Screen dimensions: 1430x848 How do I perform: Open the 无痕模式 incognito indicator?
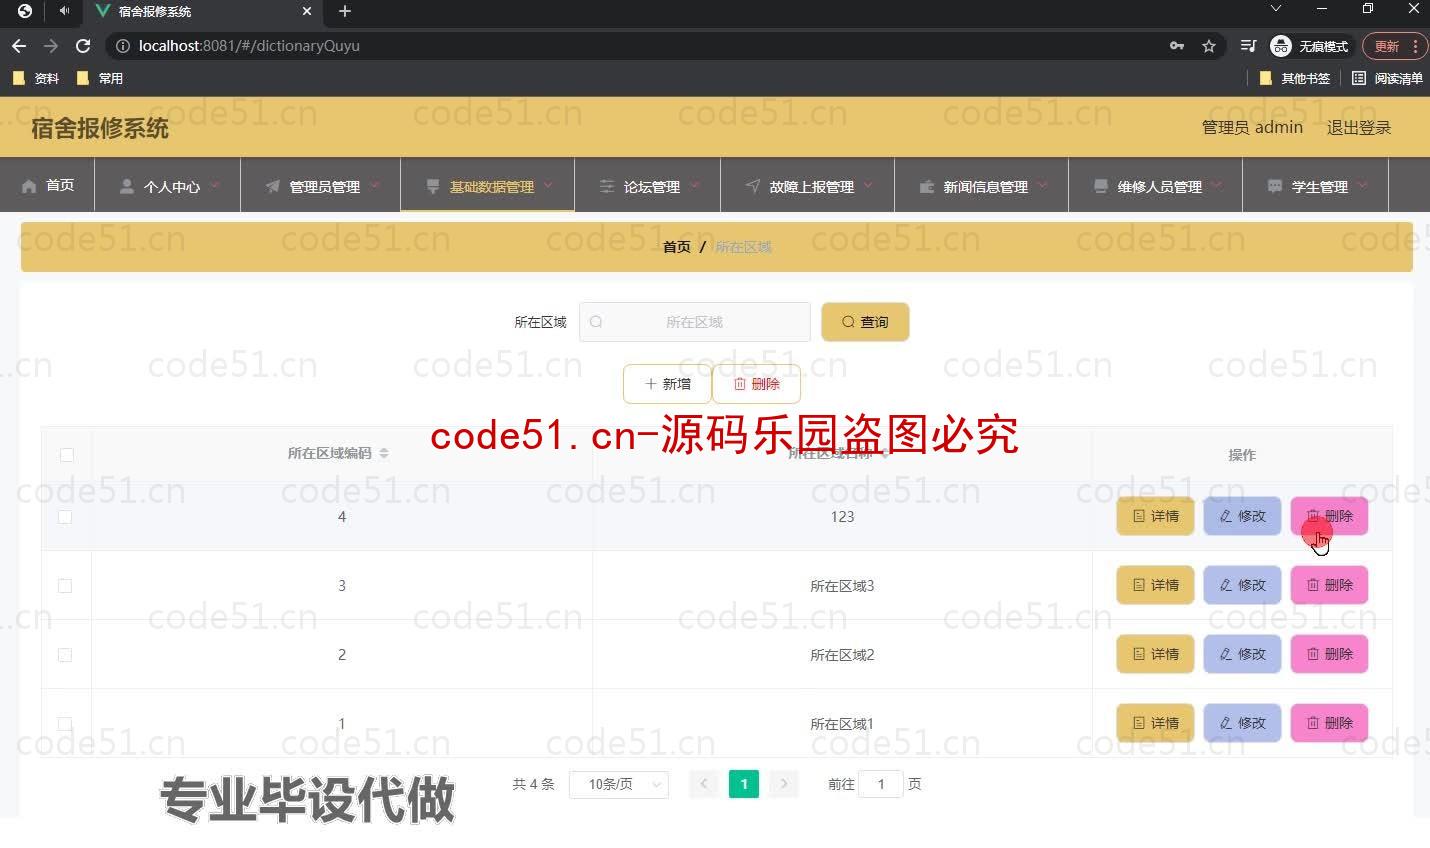click(x=1309, y=46)
